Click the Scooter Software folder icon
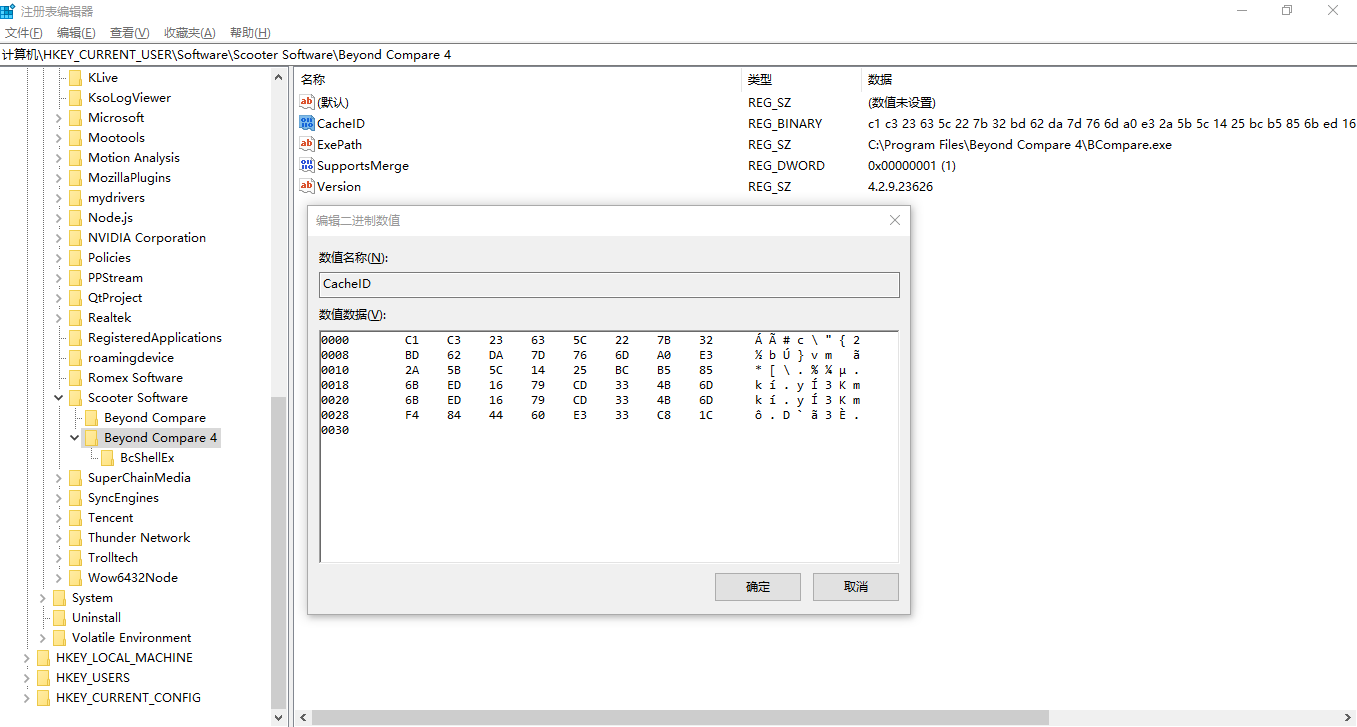Image resolution: width=1357 pixels, height=727 pixels. [76, 398]
